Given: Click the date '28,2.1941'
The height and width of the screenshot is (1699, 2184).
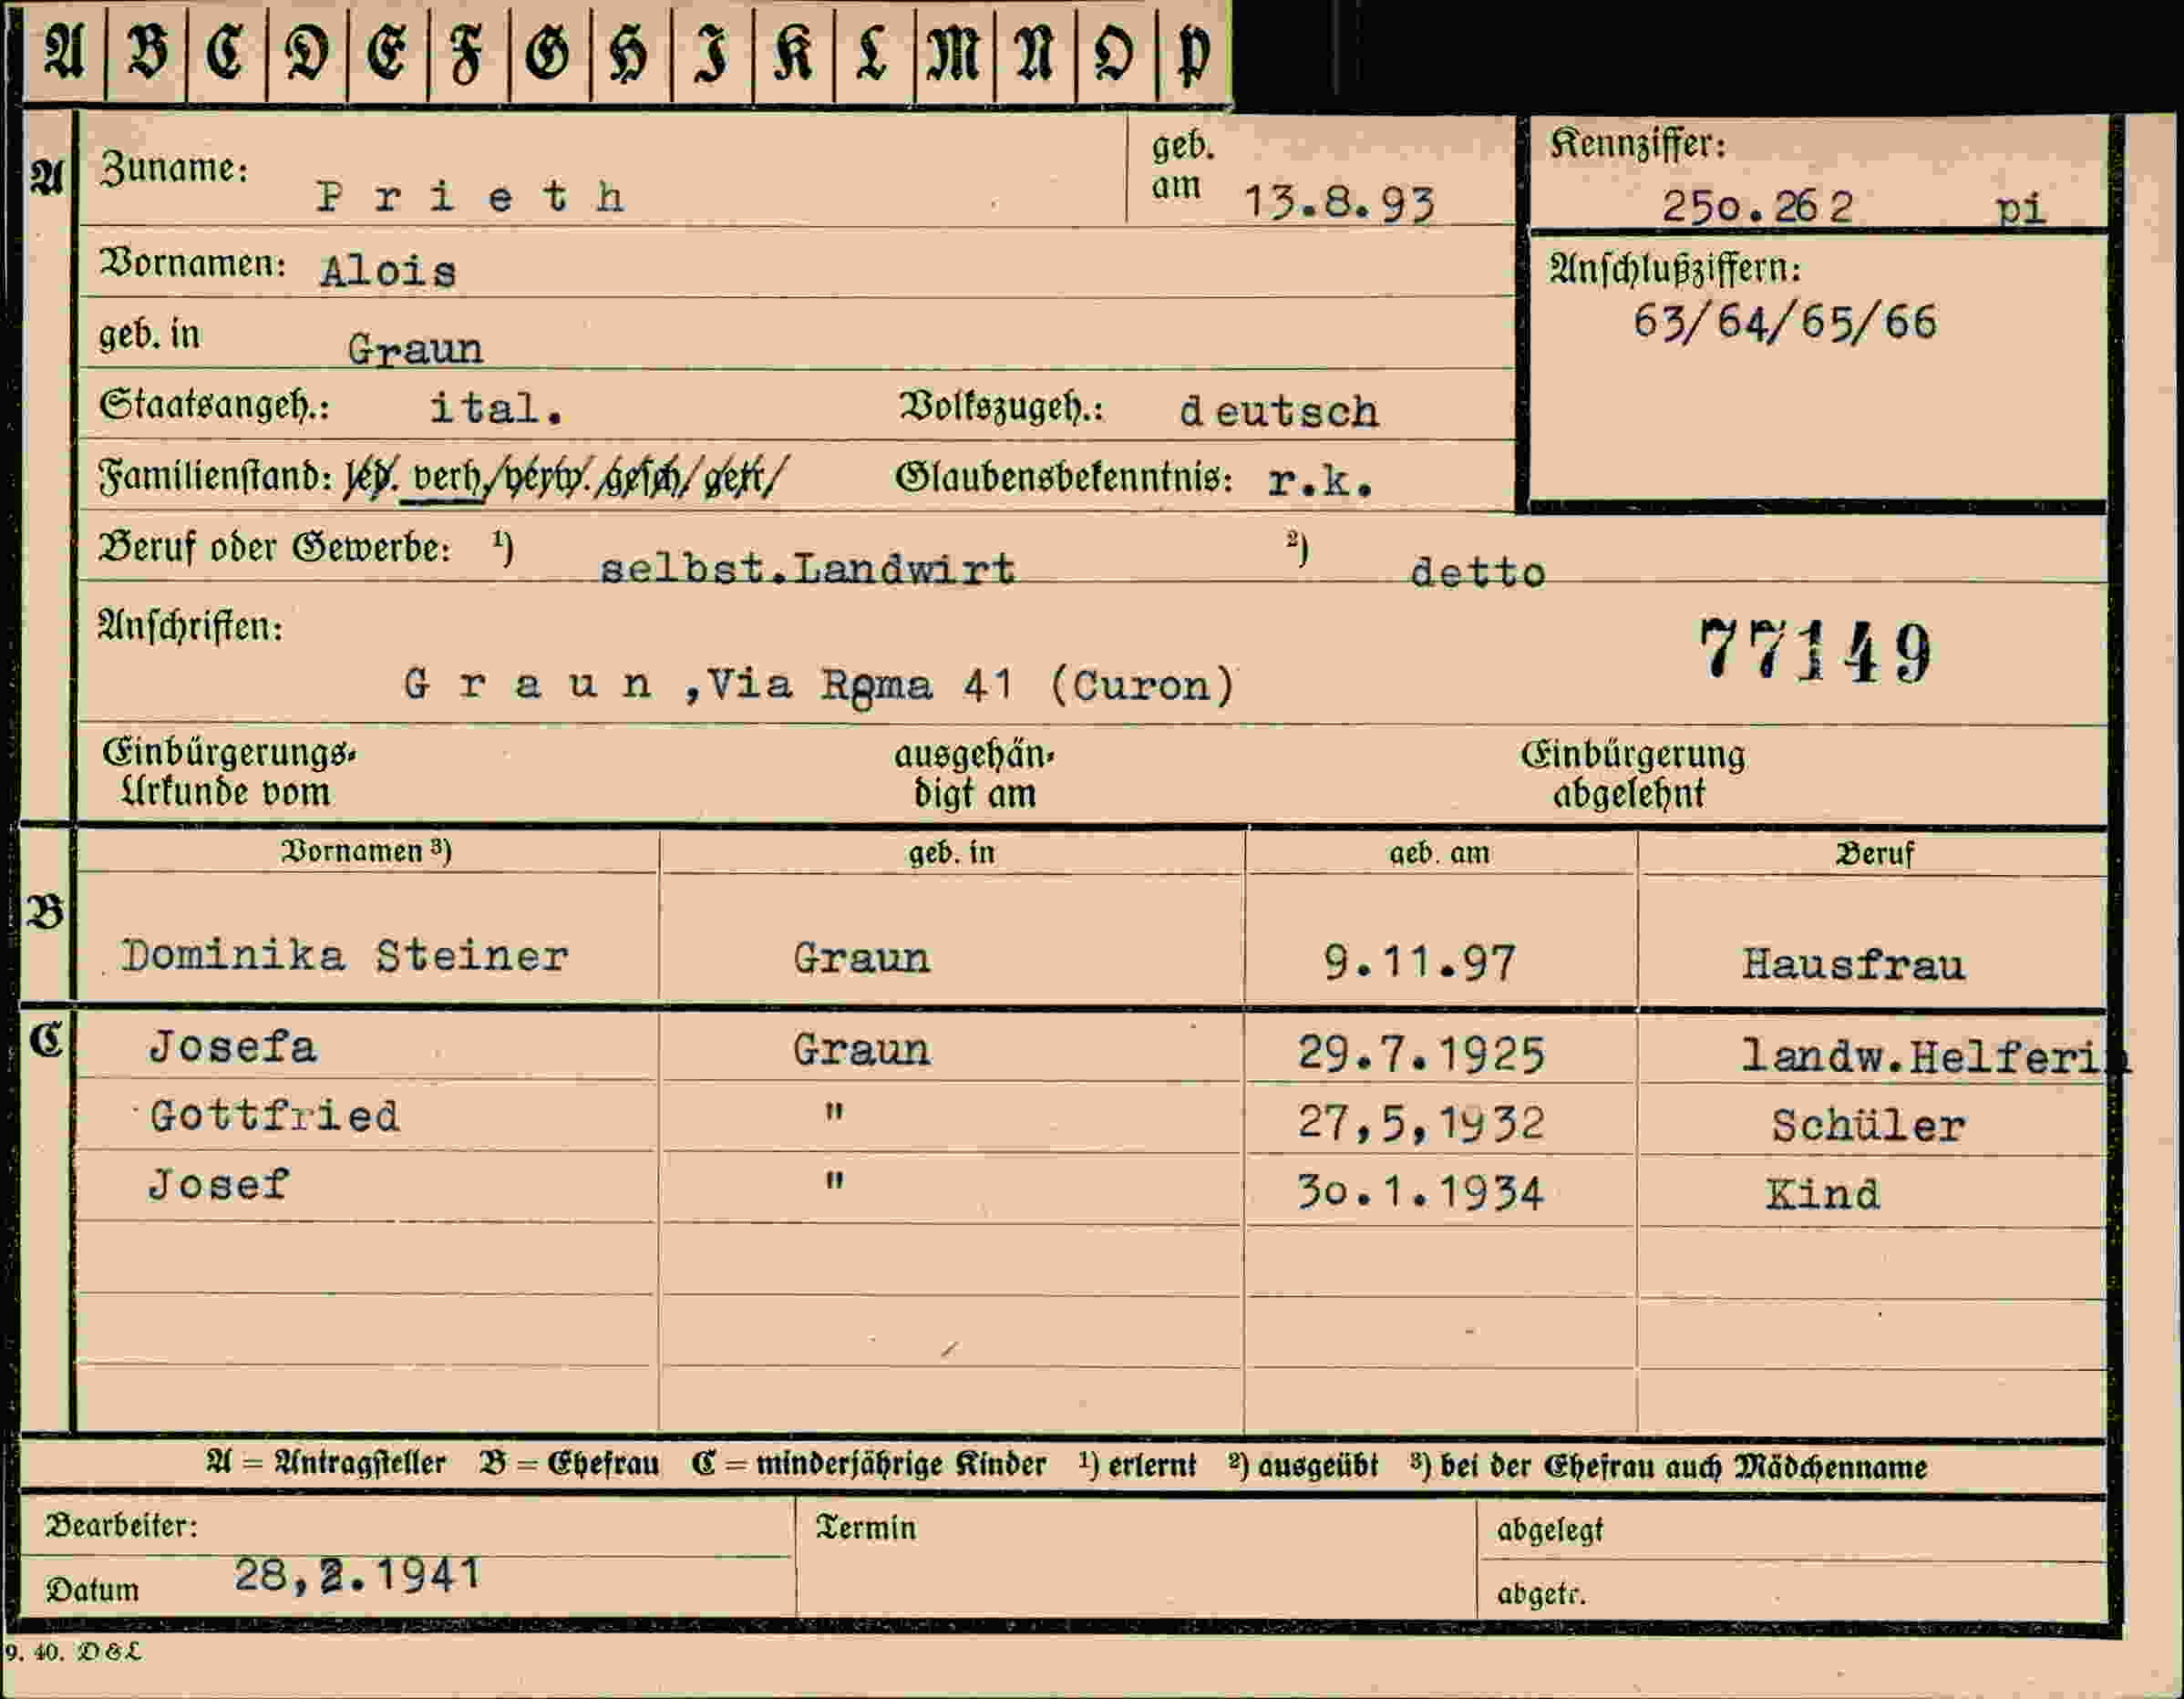Looking at the screenshot, I should click(357, 1575).
